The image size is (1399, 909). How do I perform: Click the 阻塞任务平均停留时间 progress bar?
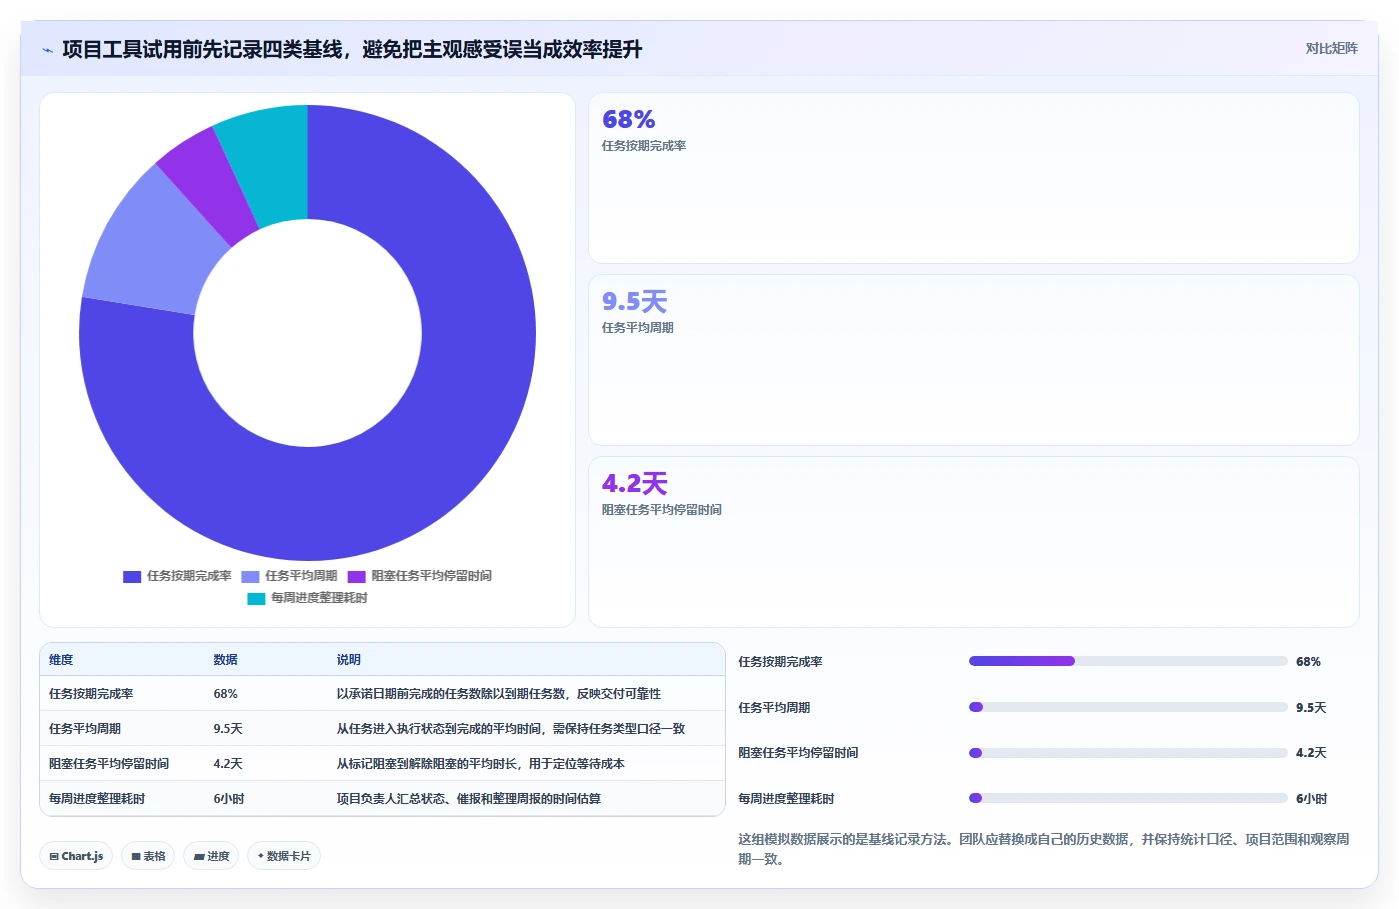[x=1128, y=753]
